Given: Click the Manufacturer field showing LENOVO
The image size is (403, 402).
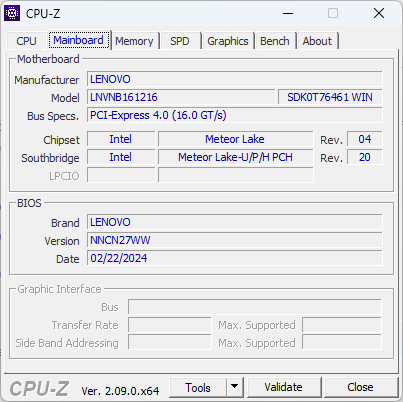Looking at the screenshot, I should pos(235,79).
